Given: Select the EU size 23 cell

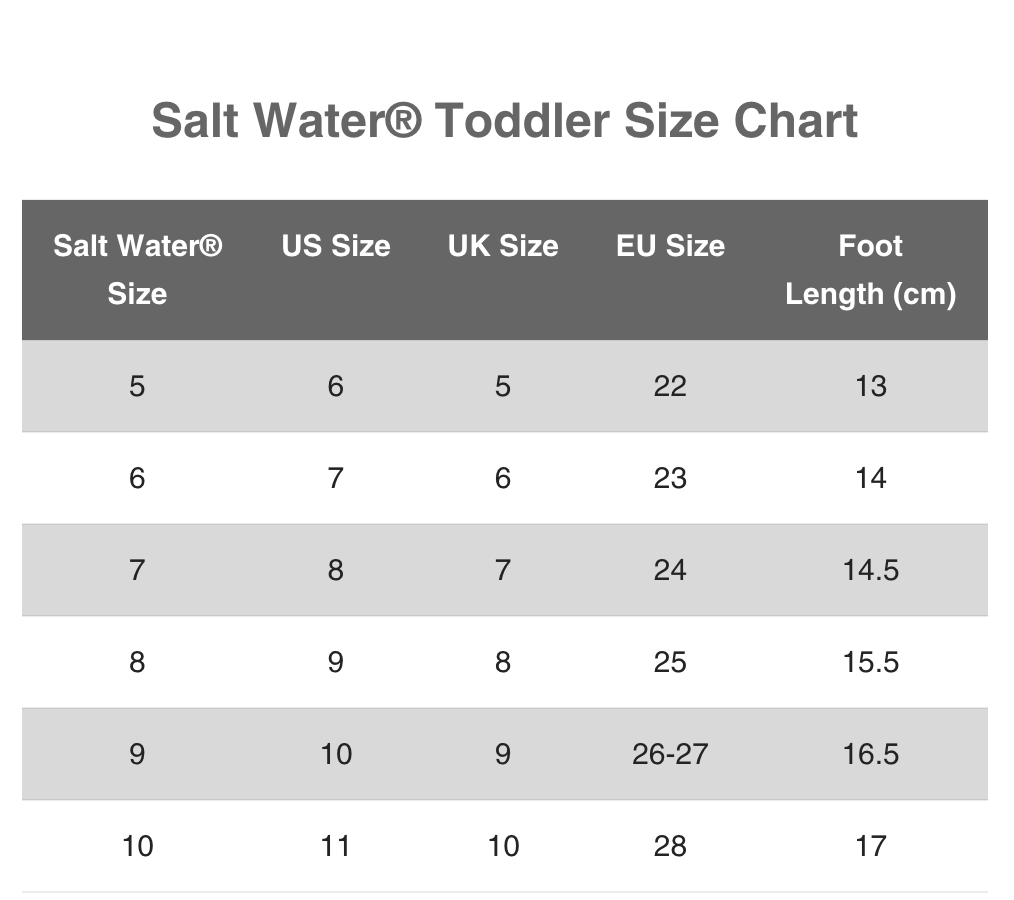Looking at the screenshot, I should (x=670, y=478).
